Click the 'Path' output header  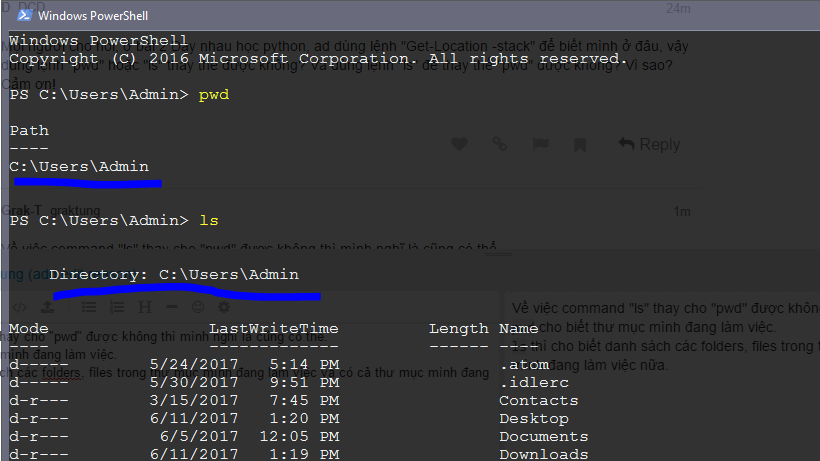pyautogui.click(x=29, y=130)
